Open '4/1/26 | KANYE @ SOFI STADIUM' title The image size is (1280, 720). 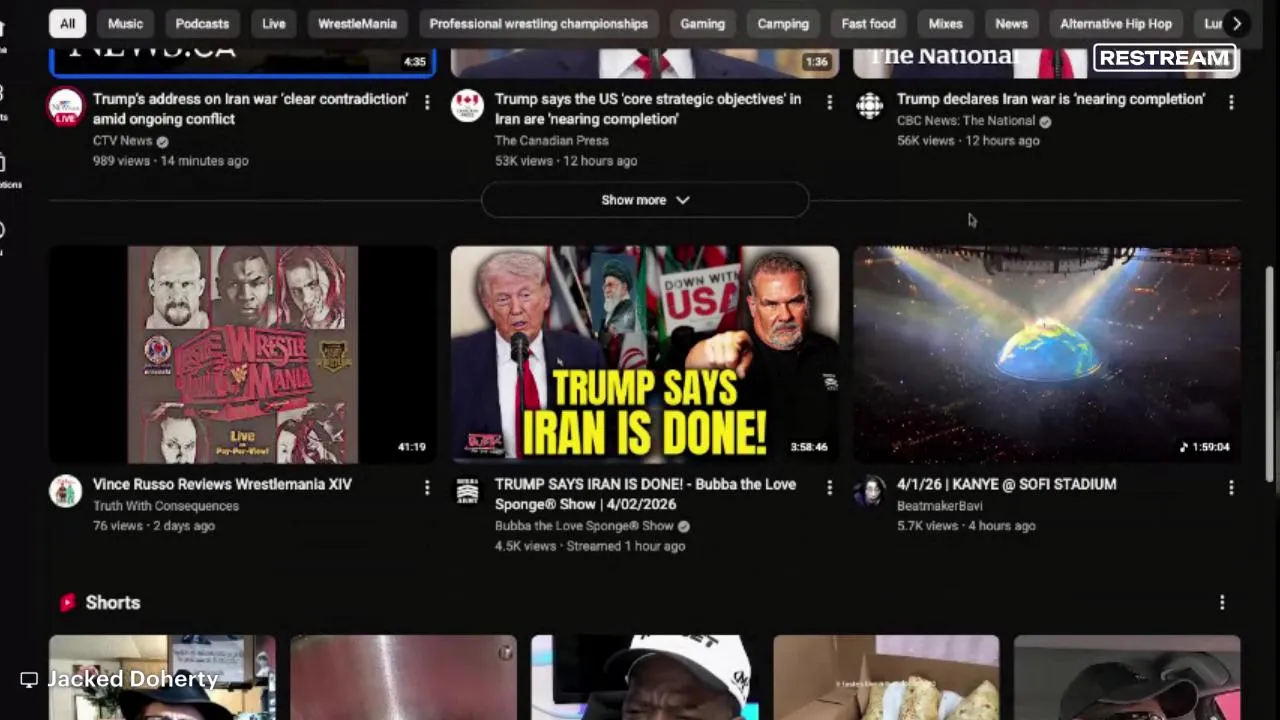point(1006,484)
